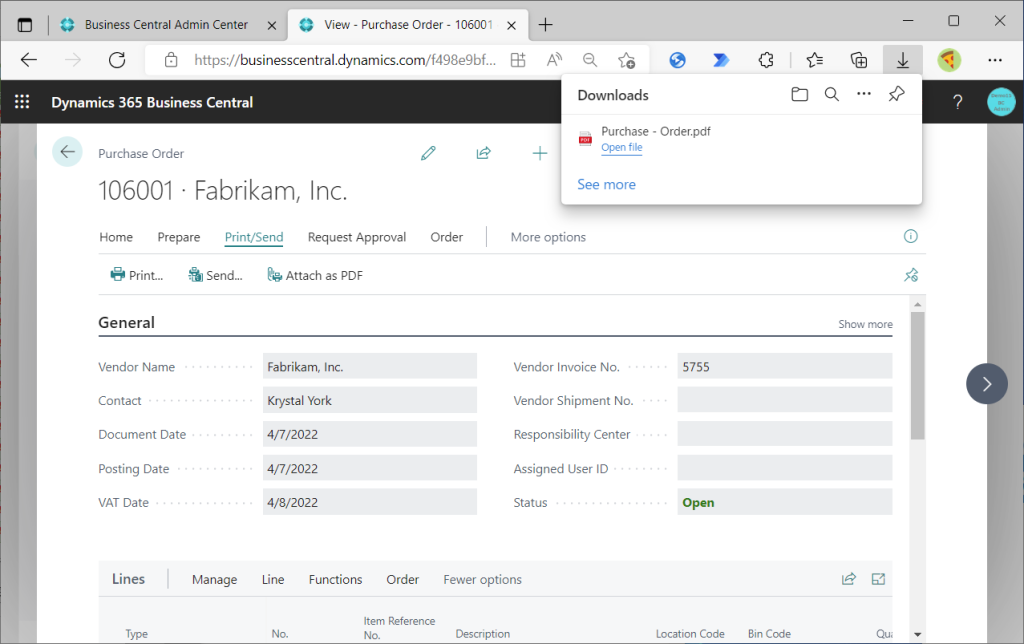Activate Read Aloud icon in address bar
1024x644 pixels.
(554, 60)
